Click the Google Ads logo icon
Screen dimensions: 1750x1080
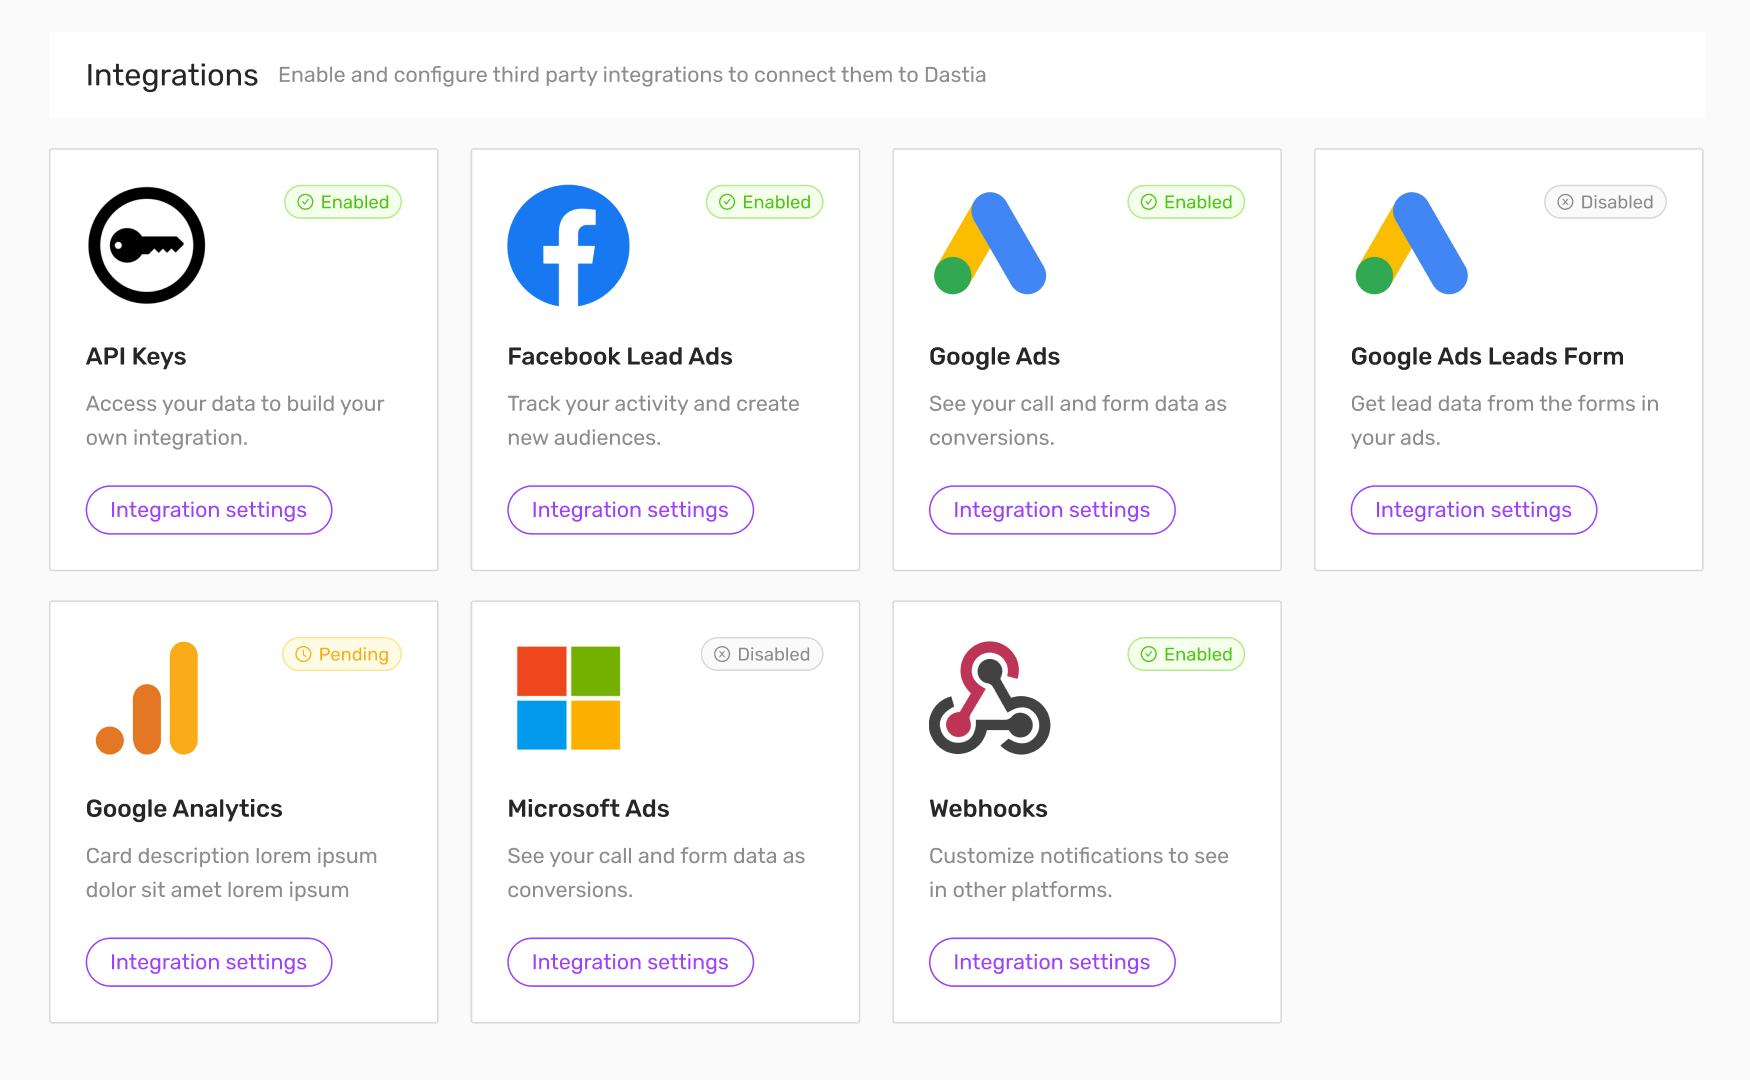[990, 245]
